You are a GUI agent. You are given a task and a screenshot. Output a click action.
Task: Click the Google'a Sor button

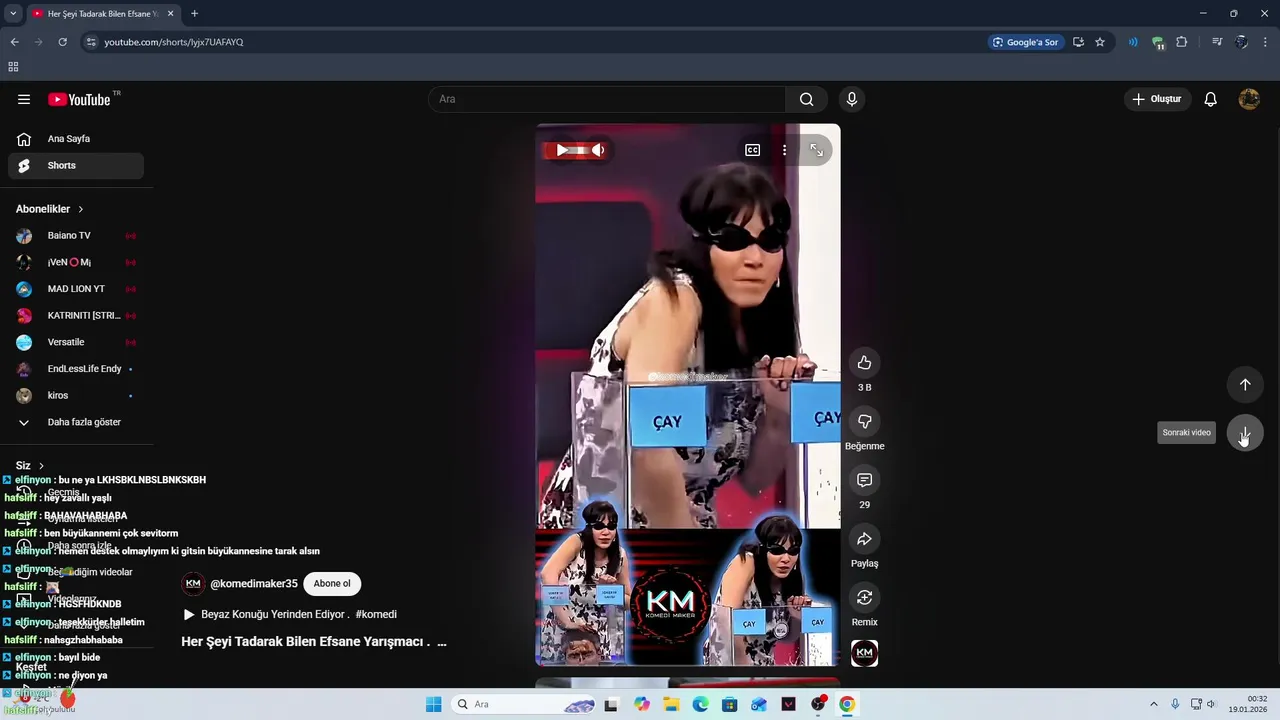pyautogui.click(x=1024, y=42)
